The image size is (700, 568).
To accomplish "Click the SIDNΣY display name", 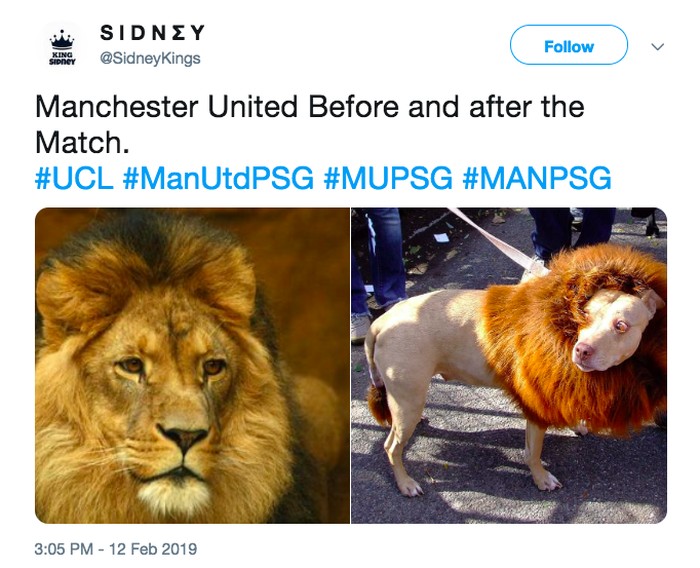I will click(152, 33).
